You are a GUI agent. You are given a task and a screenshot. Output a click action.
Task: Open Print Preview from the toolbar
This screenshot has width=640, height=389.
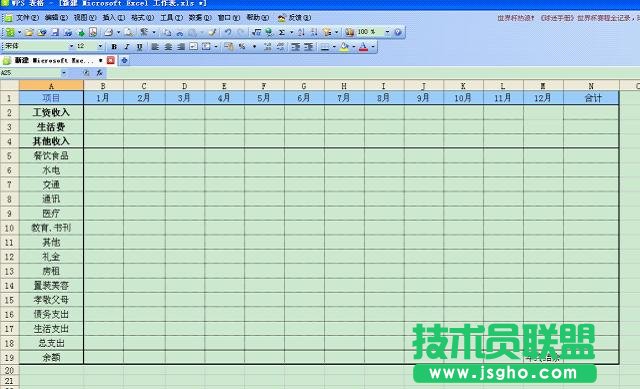(x=128, y=32)
